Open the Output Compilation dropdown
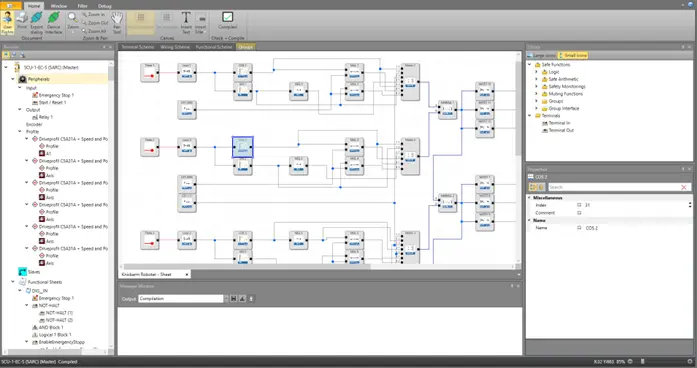Image resolution: width=697 pixels, height=368 pixels. (x=226, y=299)
